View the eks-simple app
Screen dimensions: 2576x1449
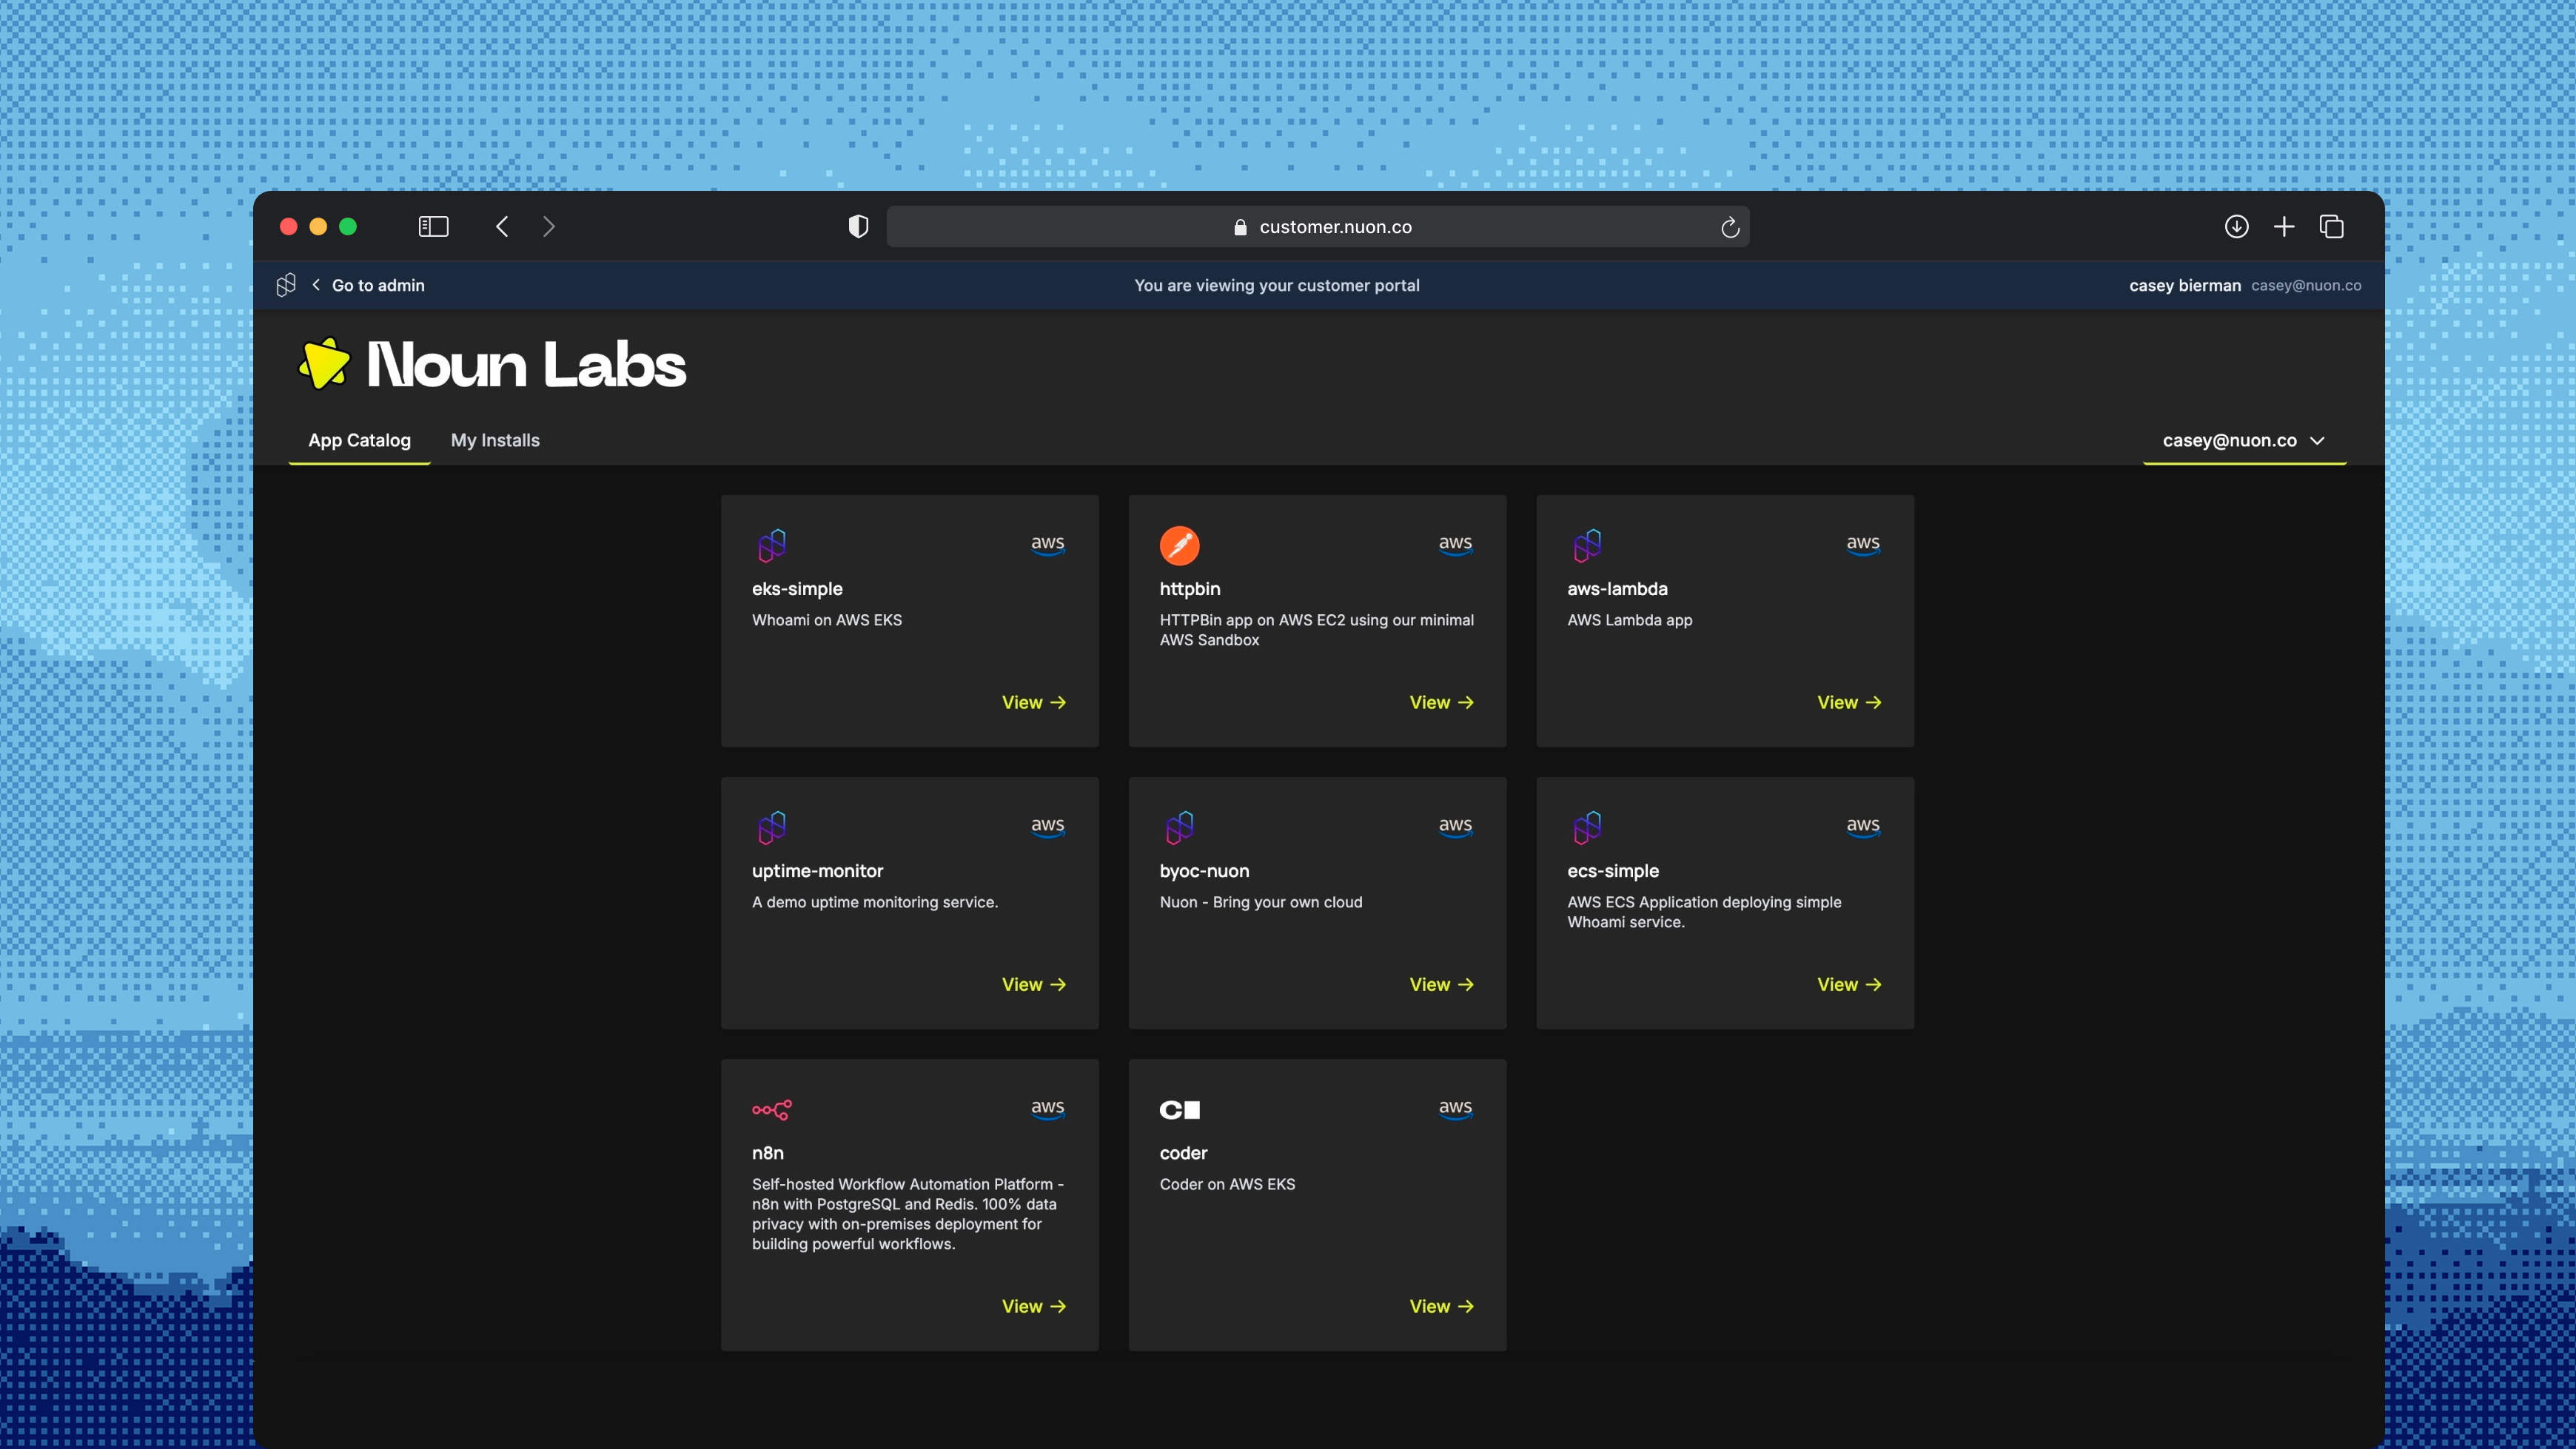1033,702
